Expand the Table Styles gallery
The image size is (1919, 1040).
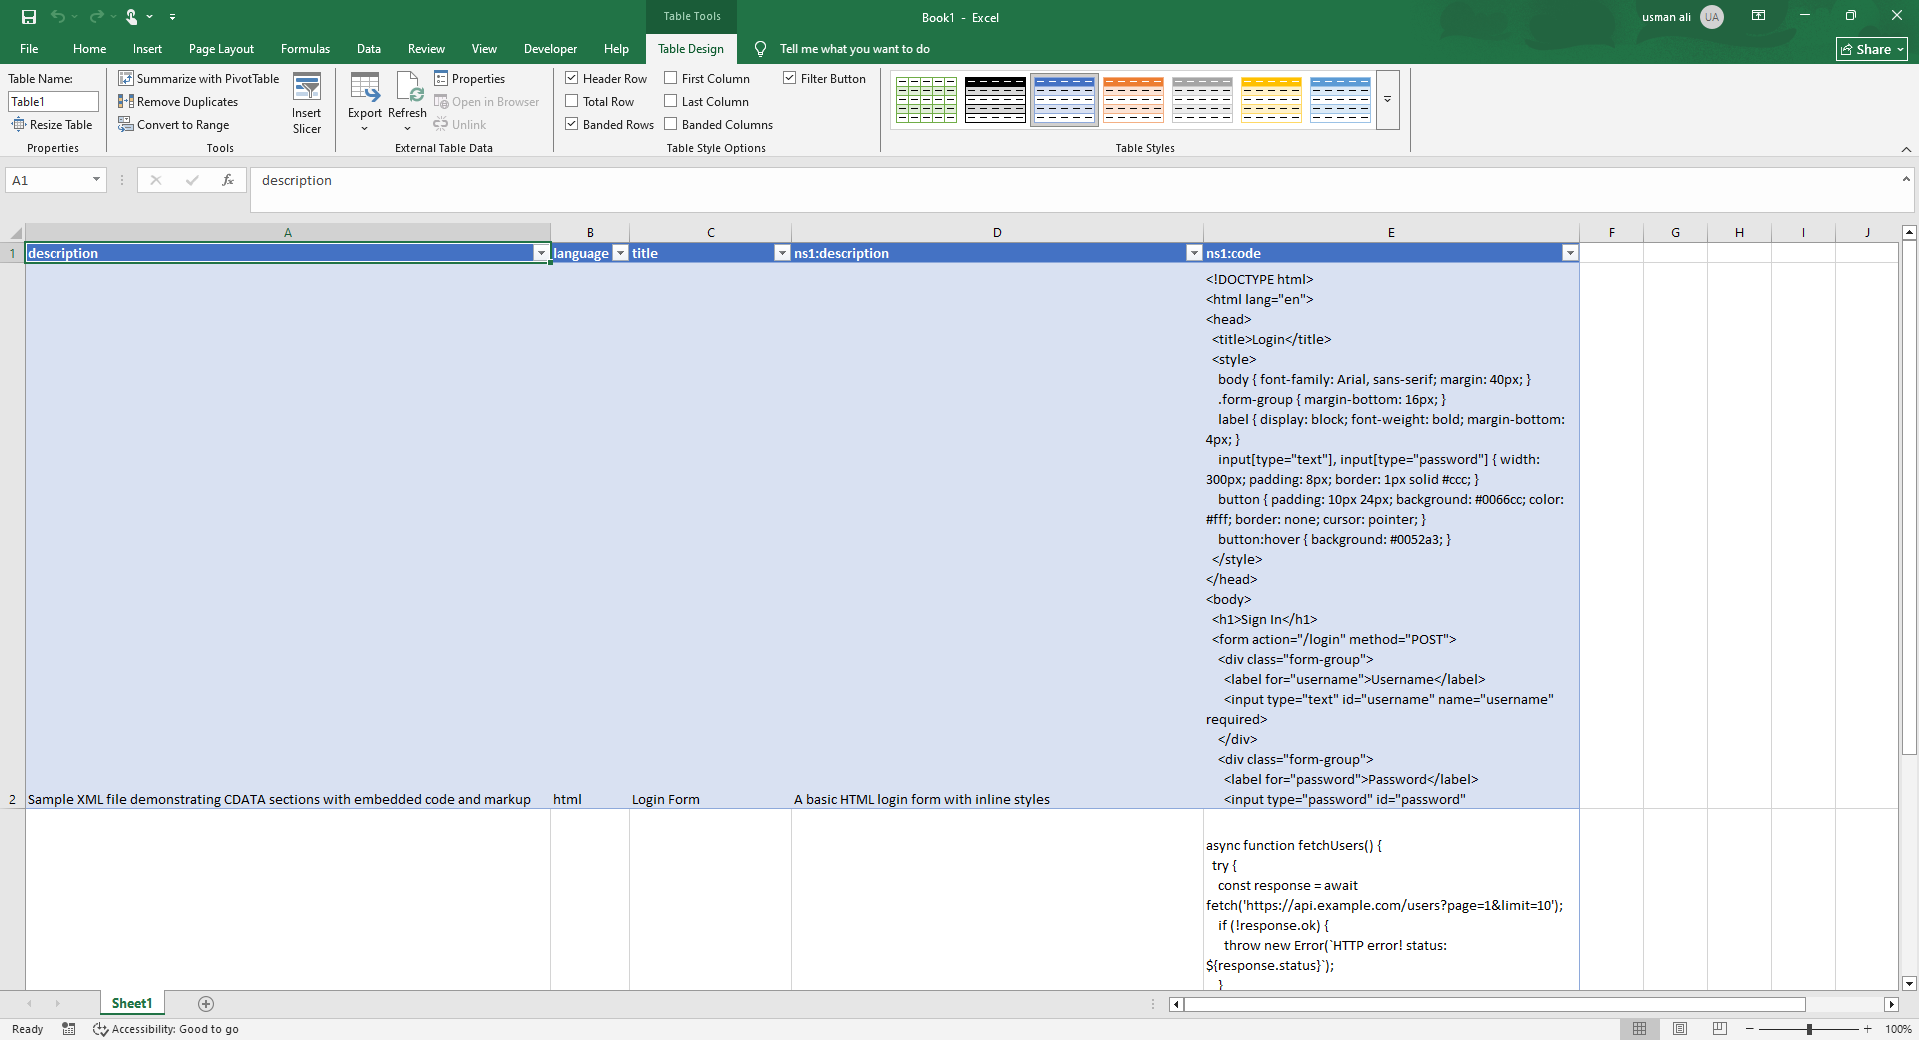click(1388, 100)
